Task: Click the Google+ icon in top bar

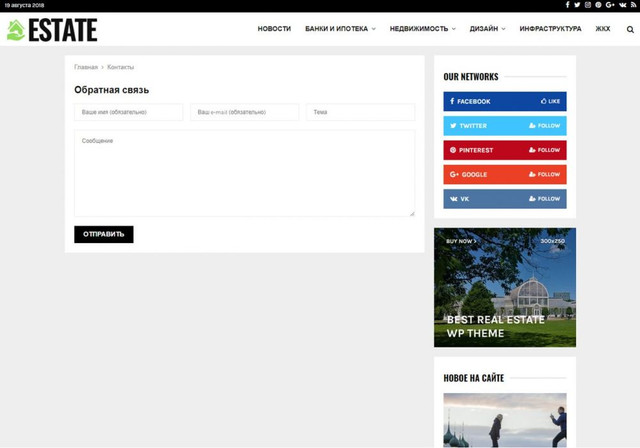Action: [x=610, y=5]
